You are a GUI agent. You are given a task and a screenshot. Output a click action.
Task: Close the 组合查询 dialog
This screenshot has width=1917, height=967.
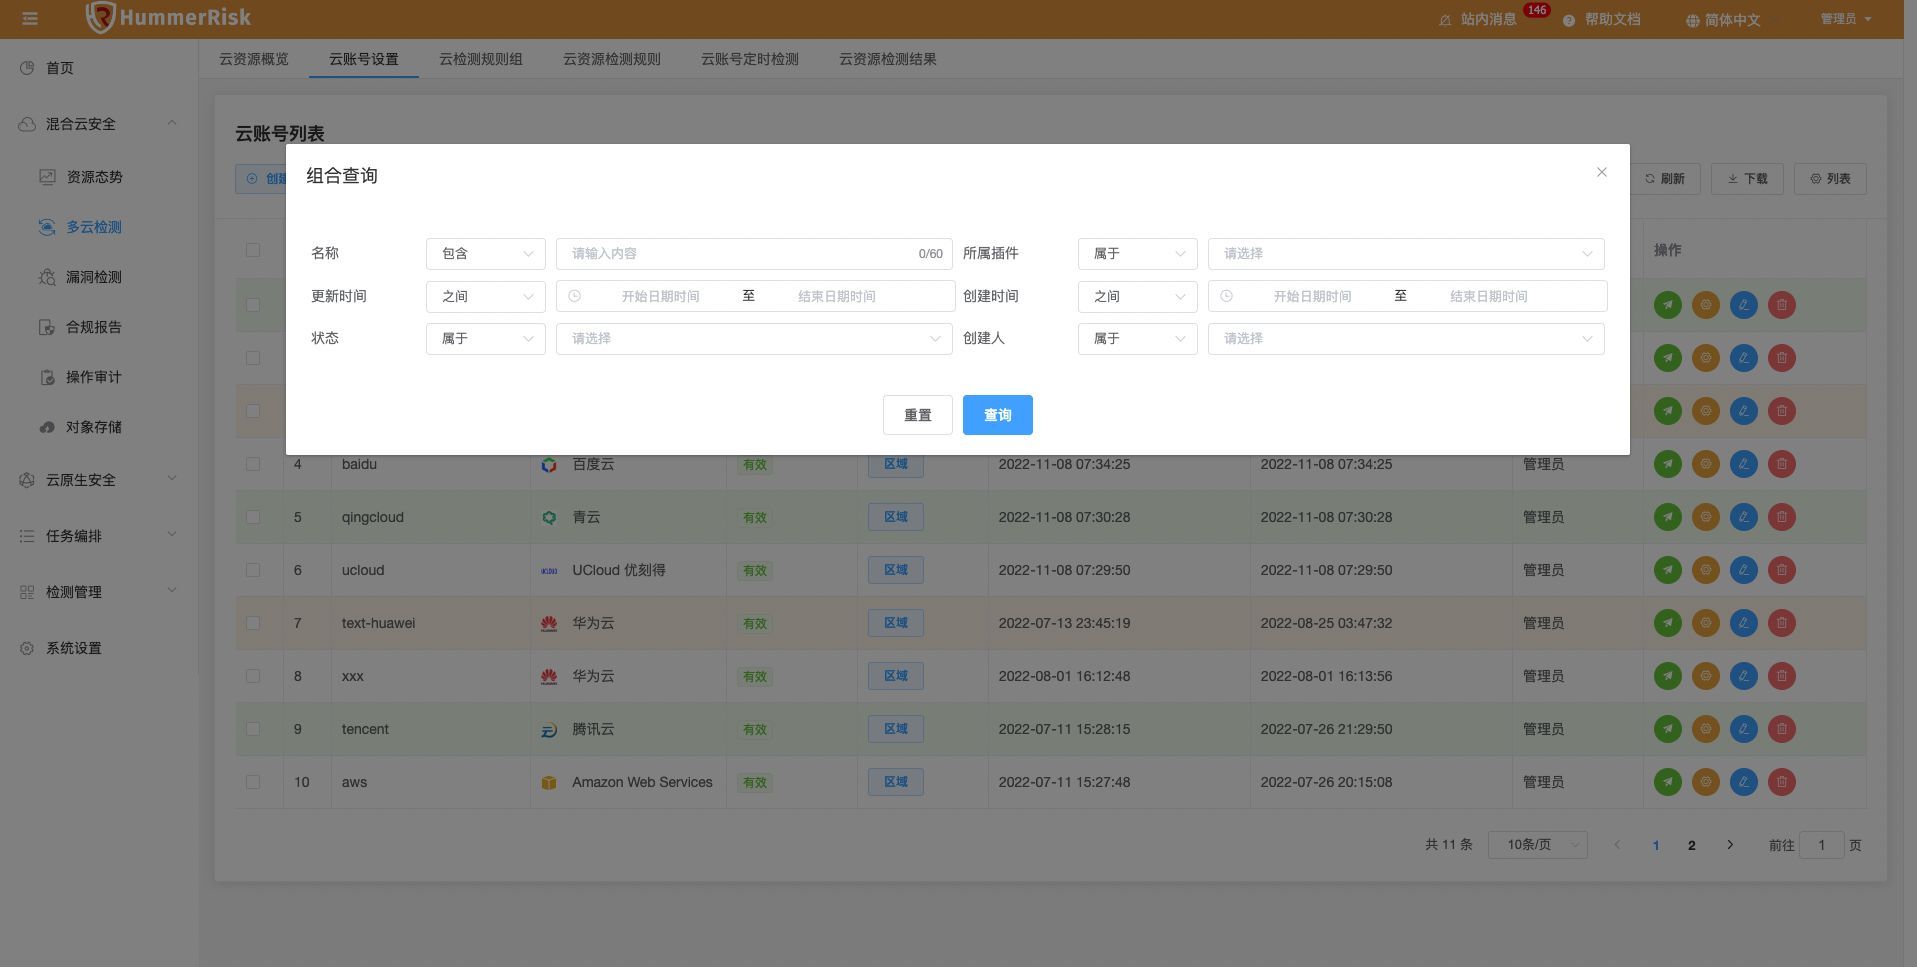(1602, 172)
